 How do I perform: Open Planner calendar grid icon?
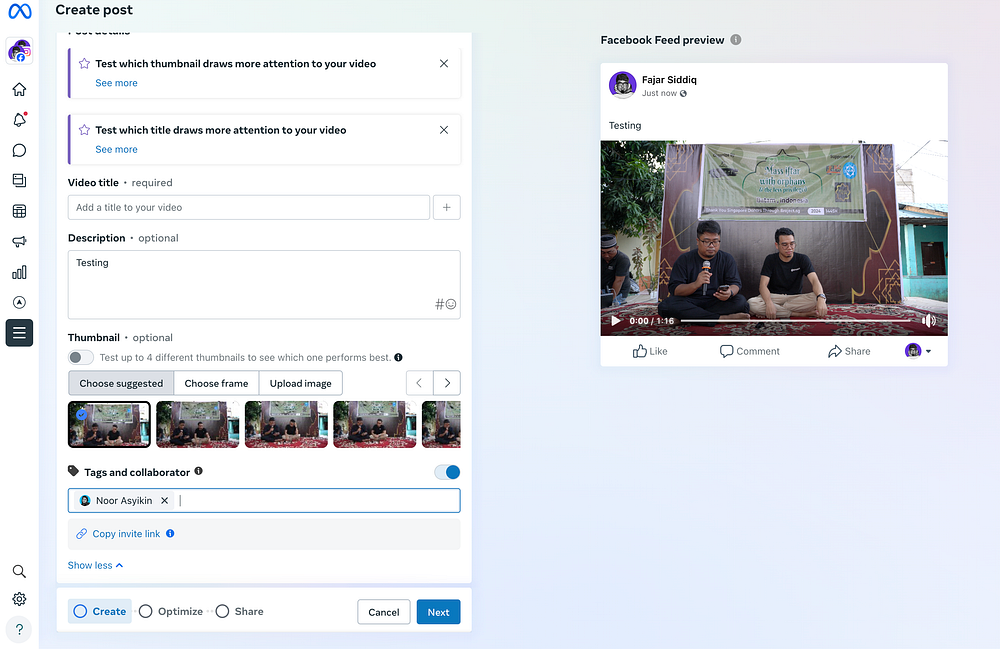[x=19, y=211]
